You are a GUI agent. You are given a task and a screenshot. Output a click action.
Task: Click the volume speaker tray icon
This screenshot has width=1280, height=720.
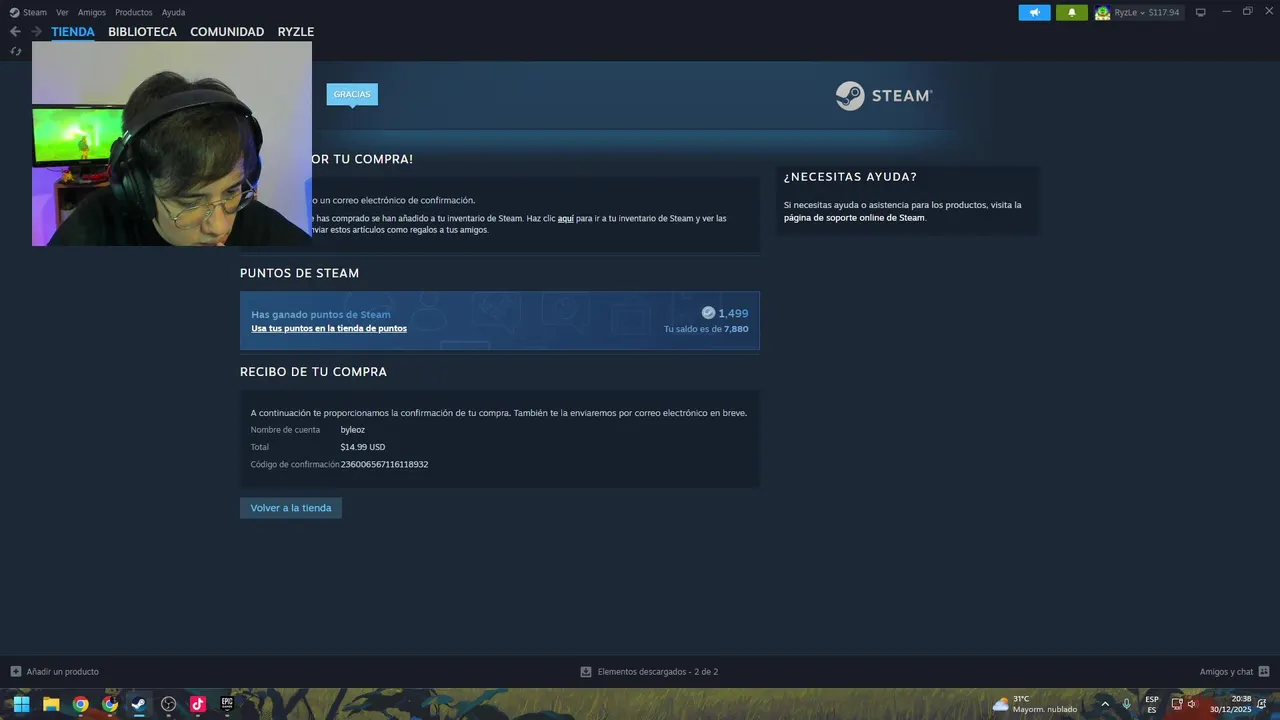point(1191,704)
